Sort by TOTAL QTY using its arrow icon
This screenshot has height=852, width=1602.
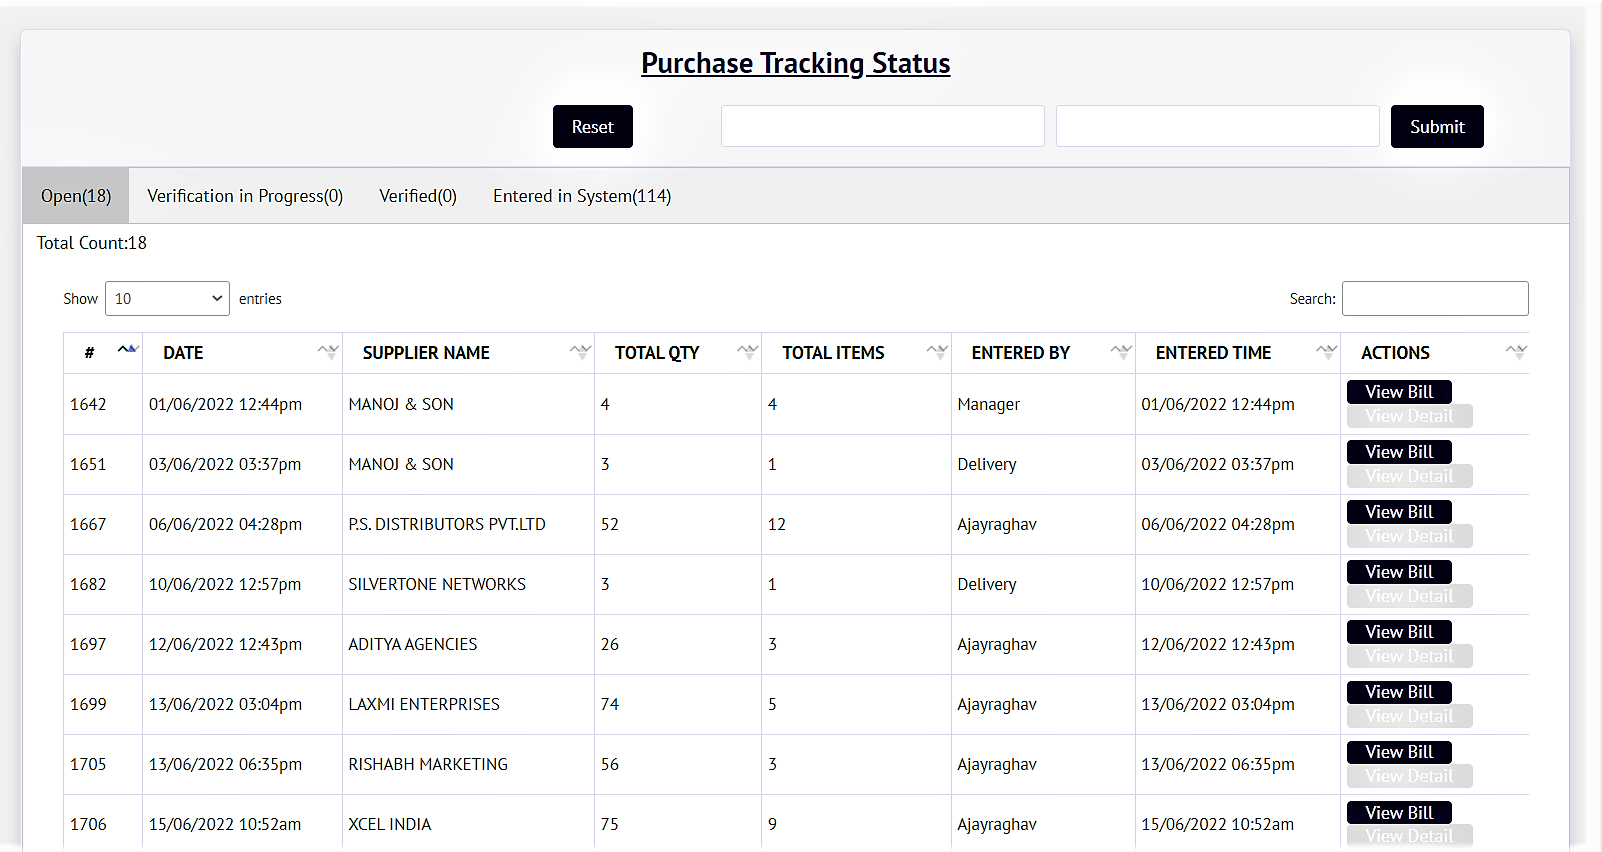pos(746,352)
